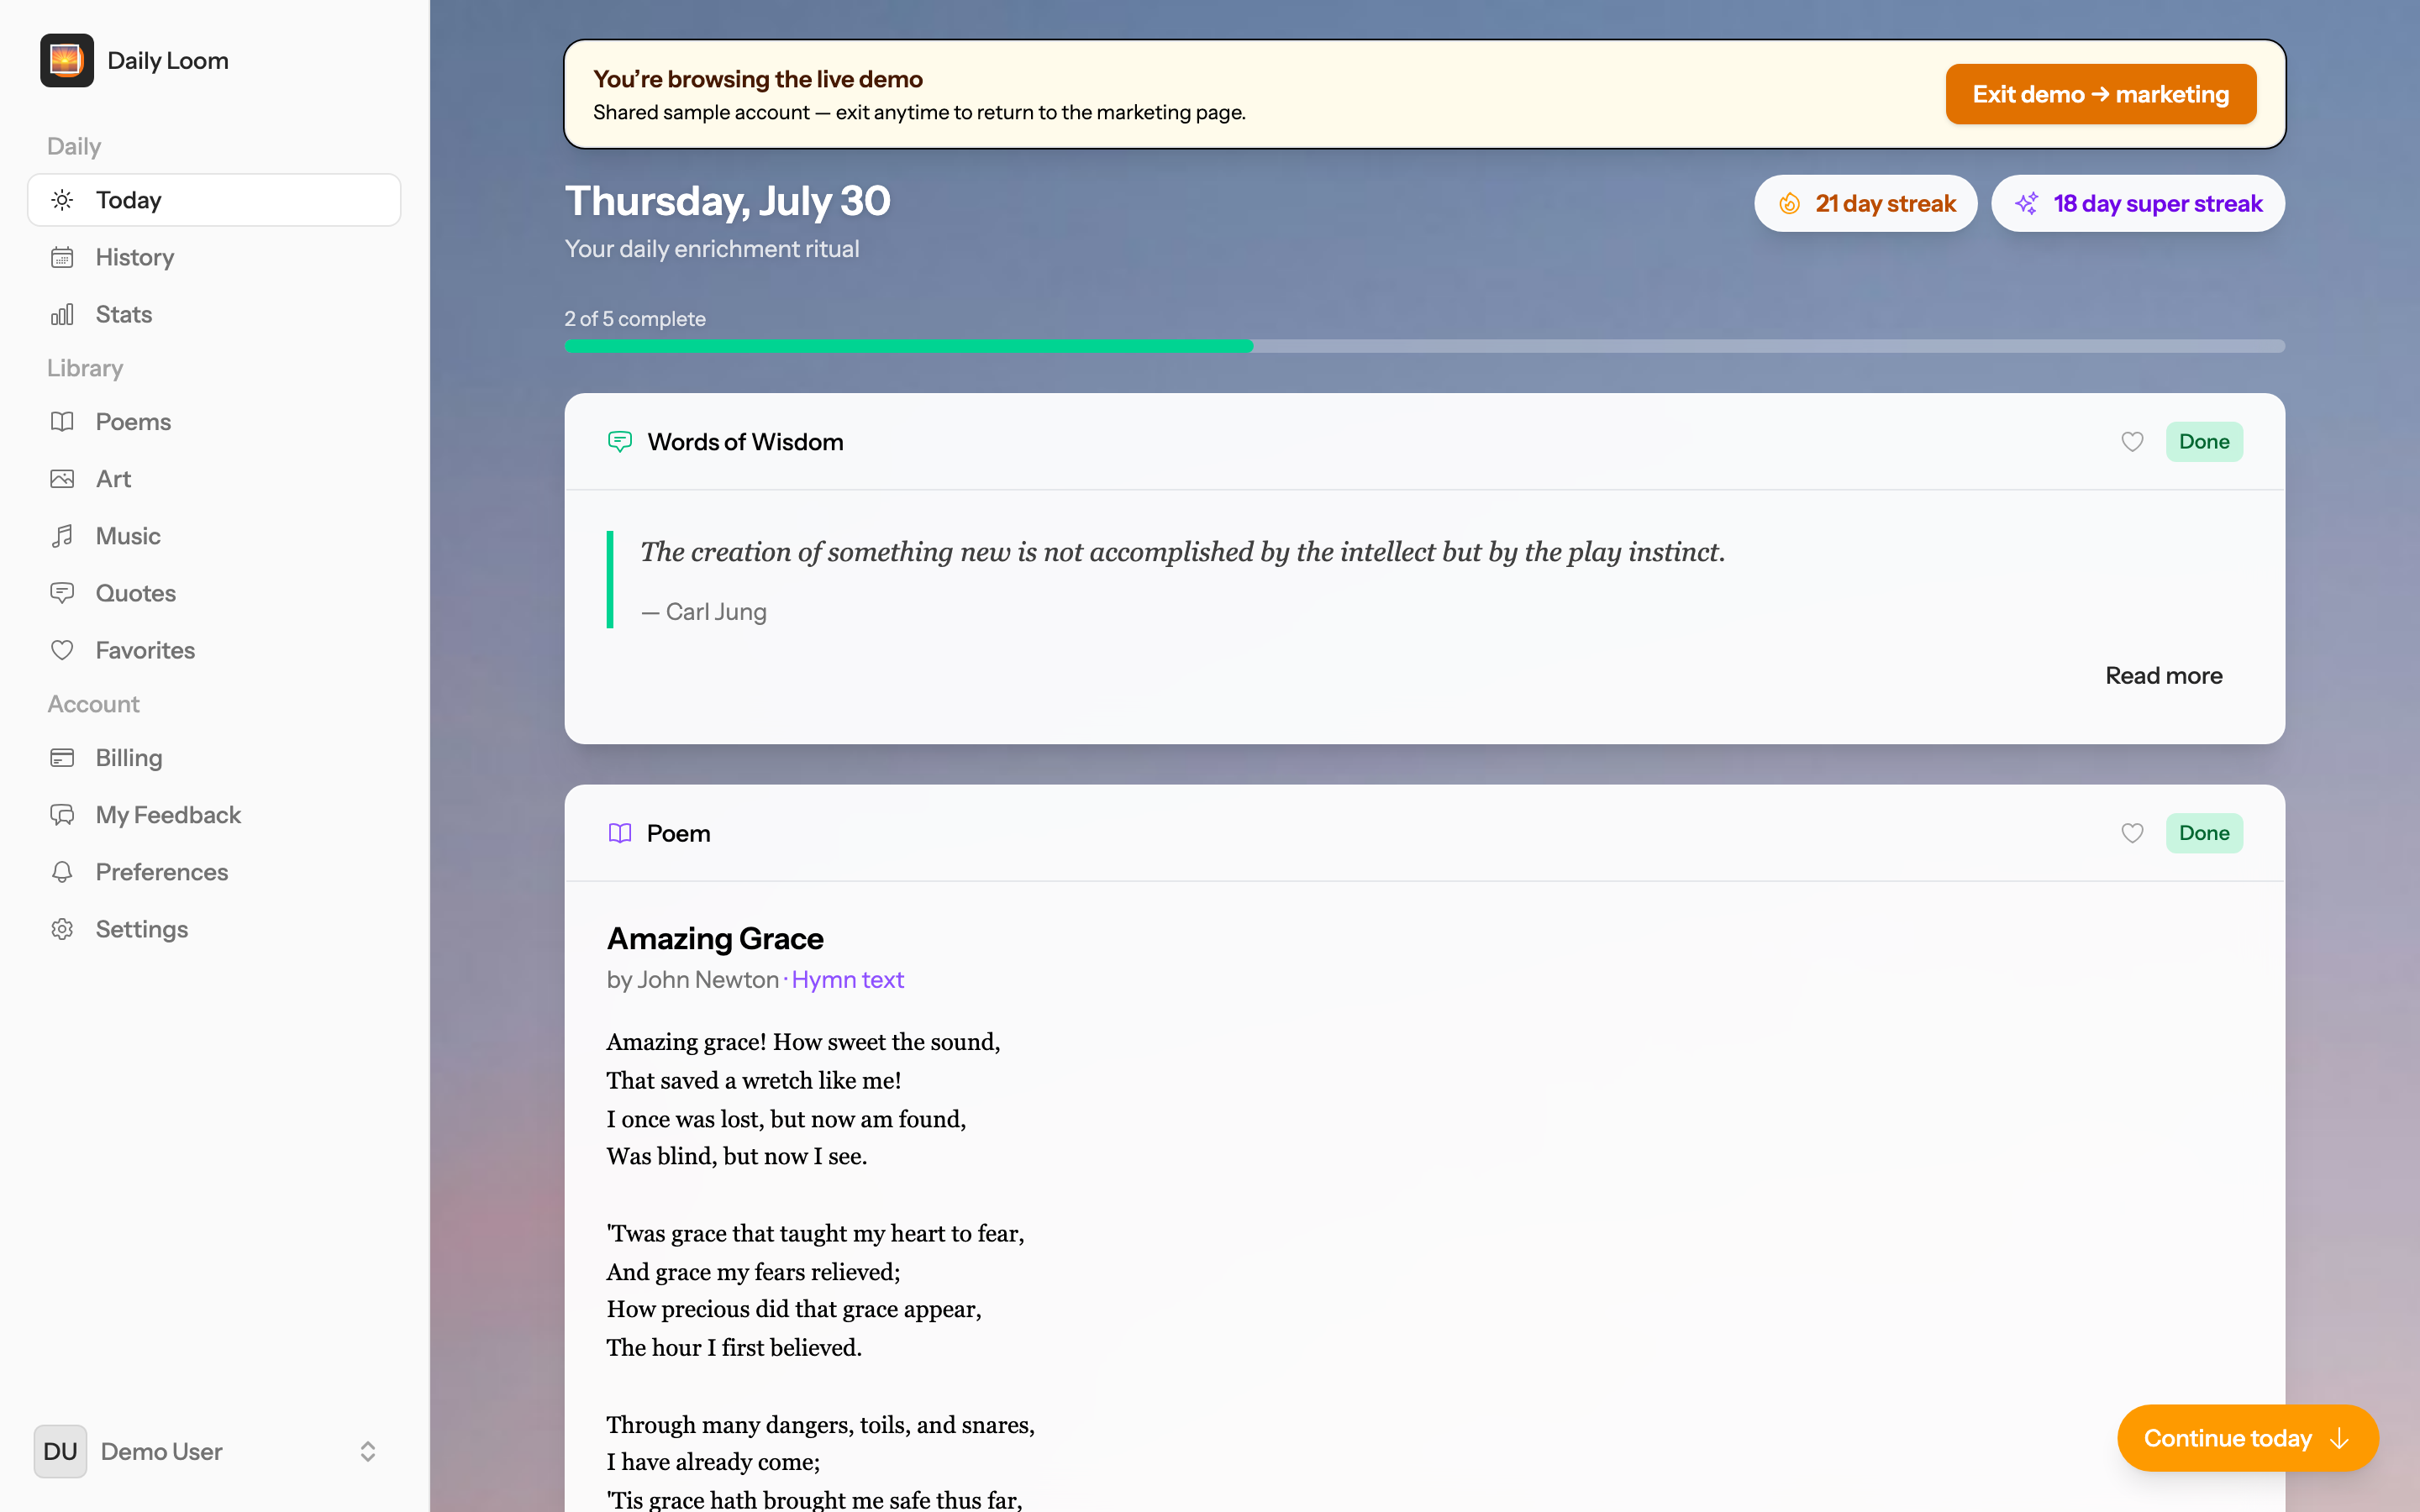Click 'You're browsing the live demo' heading

[x=758, y=79]
